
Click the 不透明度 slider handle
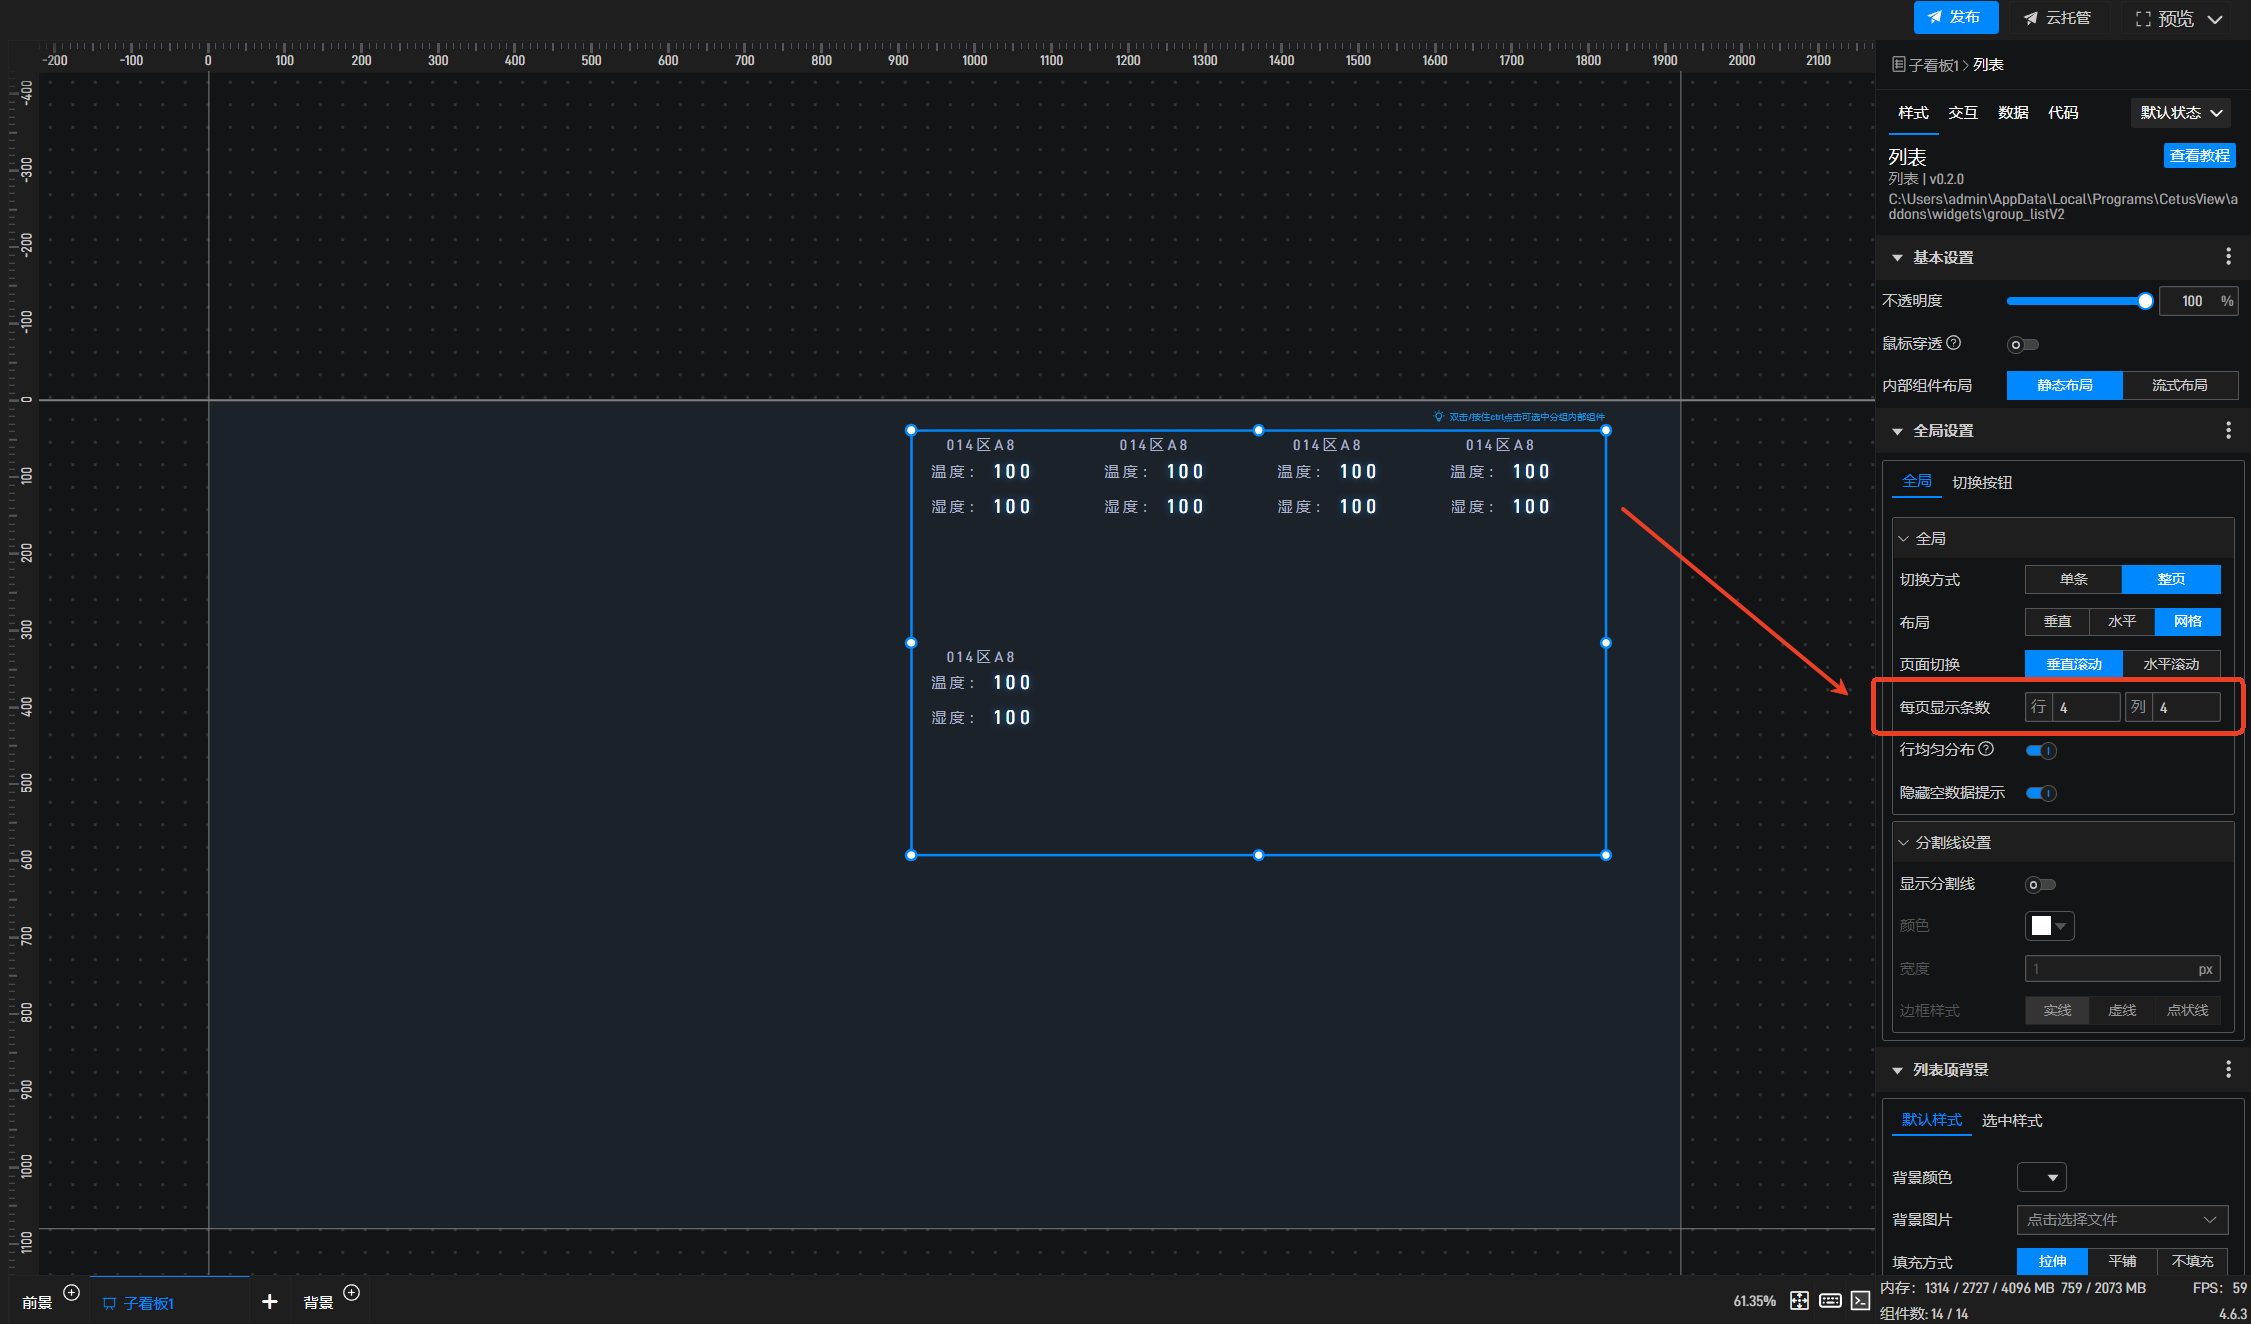2145,301
